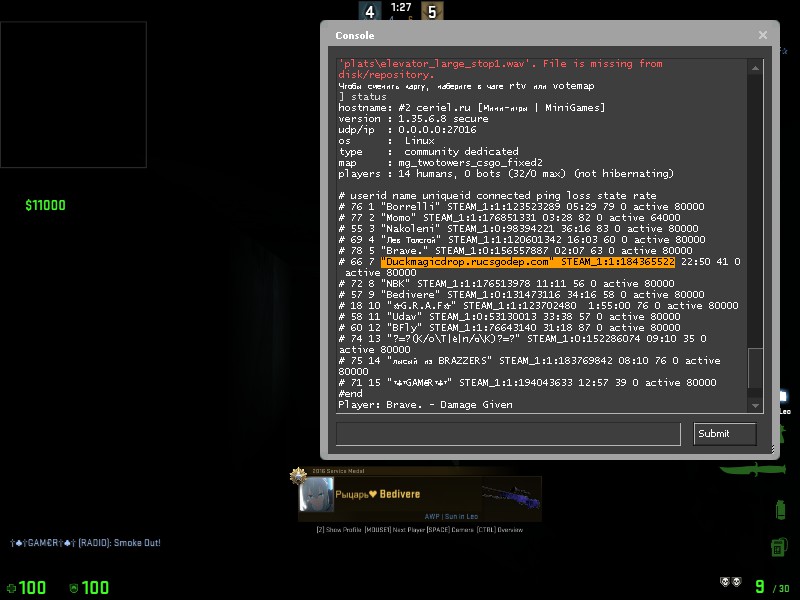Click the spectated player avatar image

316,495
